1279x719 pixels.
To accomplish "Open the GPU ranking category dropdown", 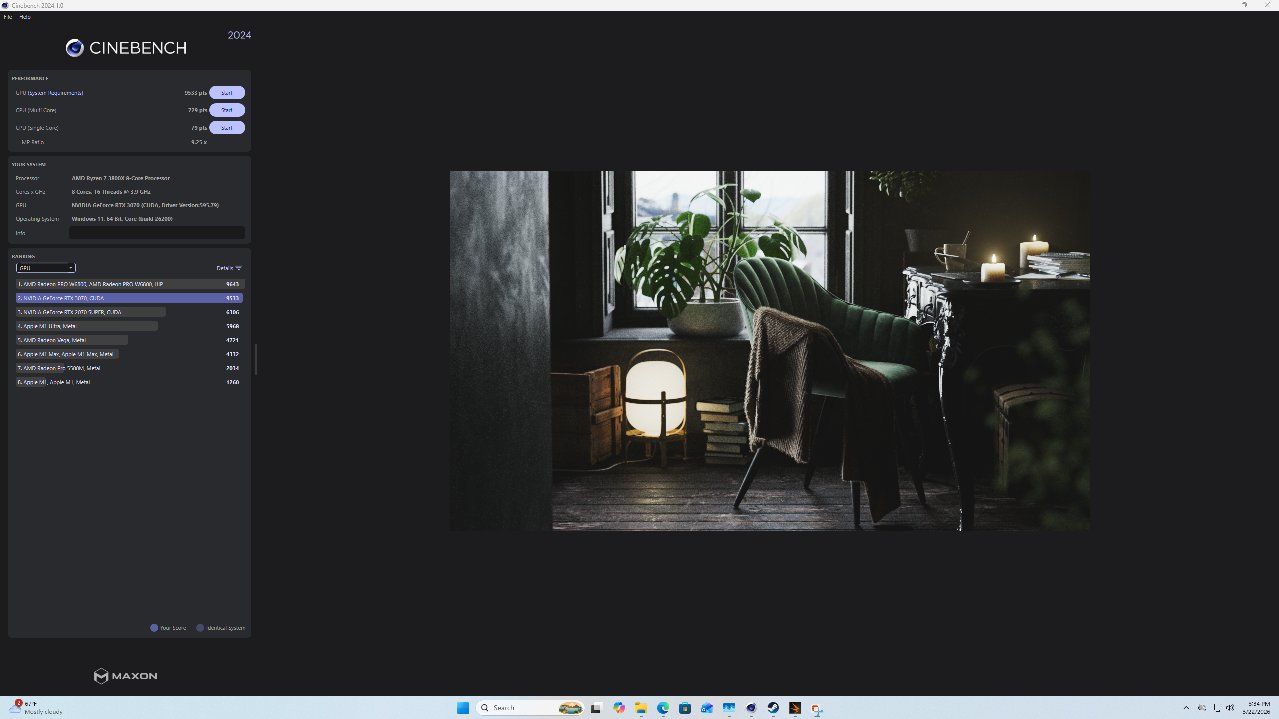I will [x=45, y=268].
